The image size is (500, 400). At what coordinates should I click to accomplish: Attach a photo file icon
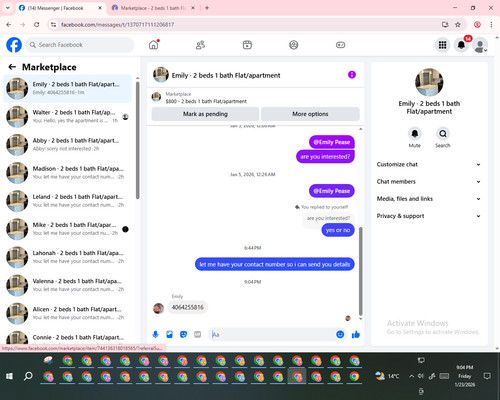(x=169, y=334)
